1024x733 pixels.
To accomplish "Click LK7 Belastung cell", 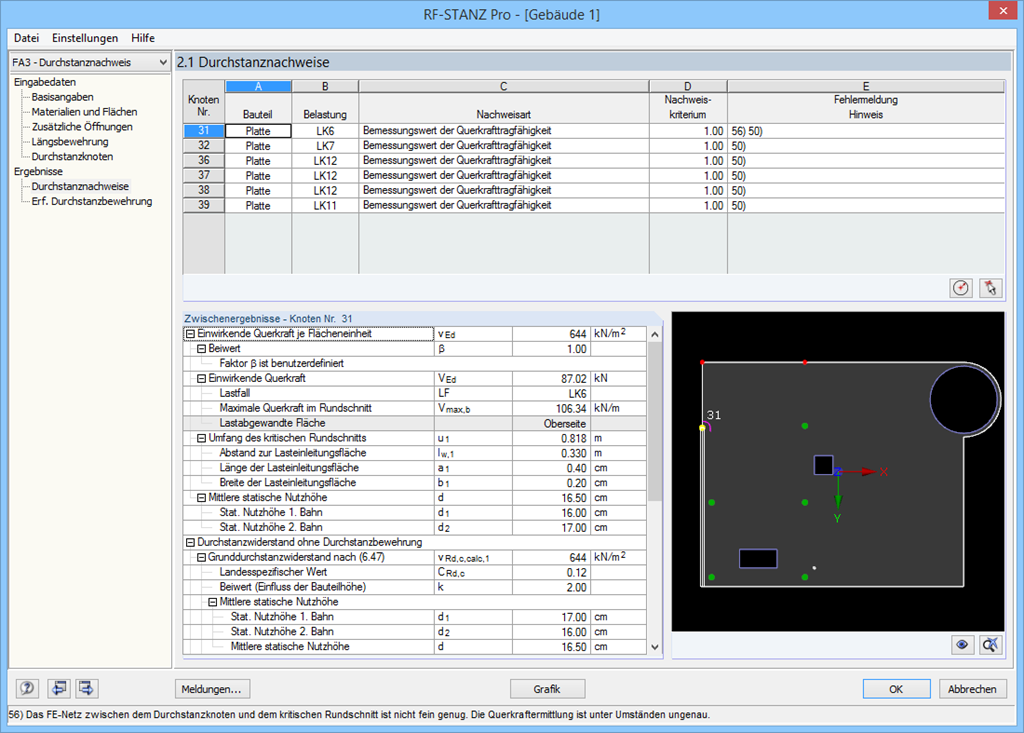I will (325, 146).
